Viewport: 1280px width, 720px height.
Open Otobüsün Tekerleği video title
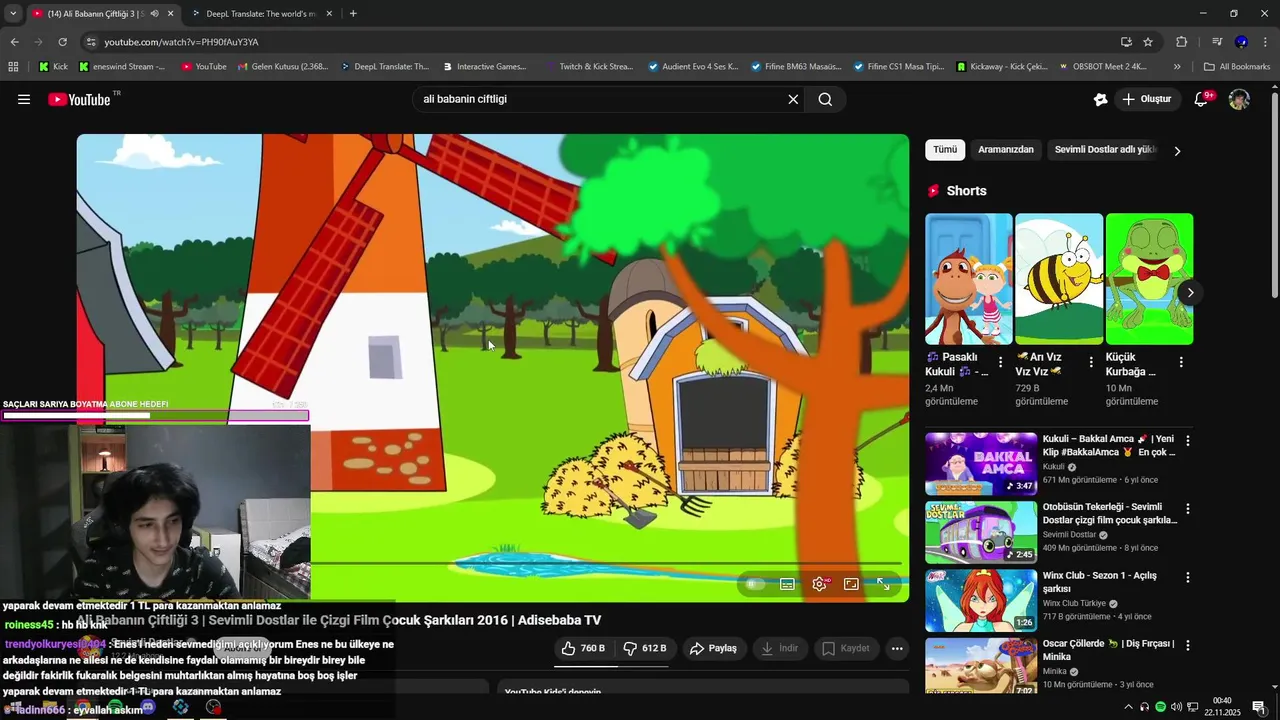coord(1110,513)
